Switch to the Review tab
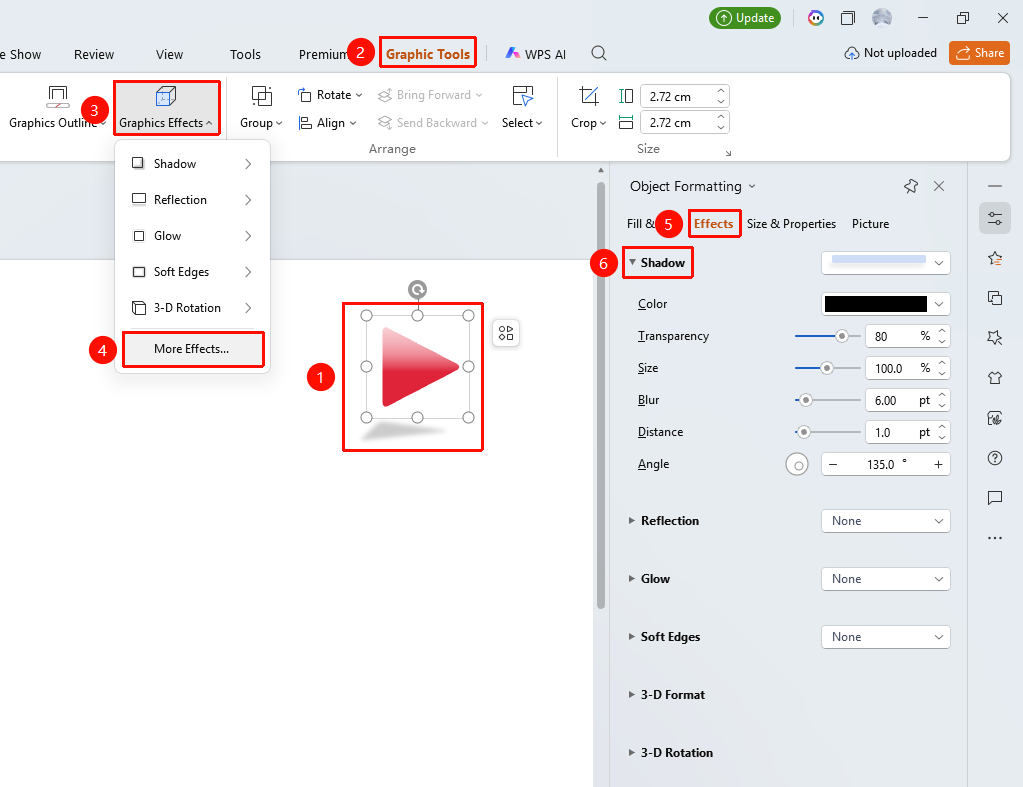 (94, 55)
